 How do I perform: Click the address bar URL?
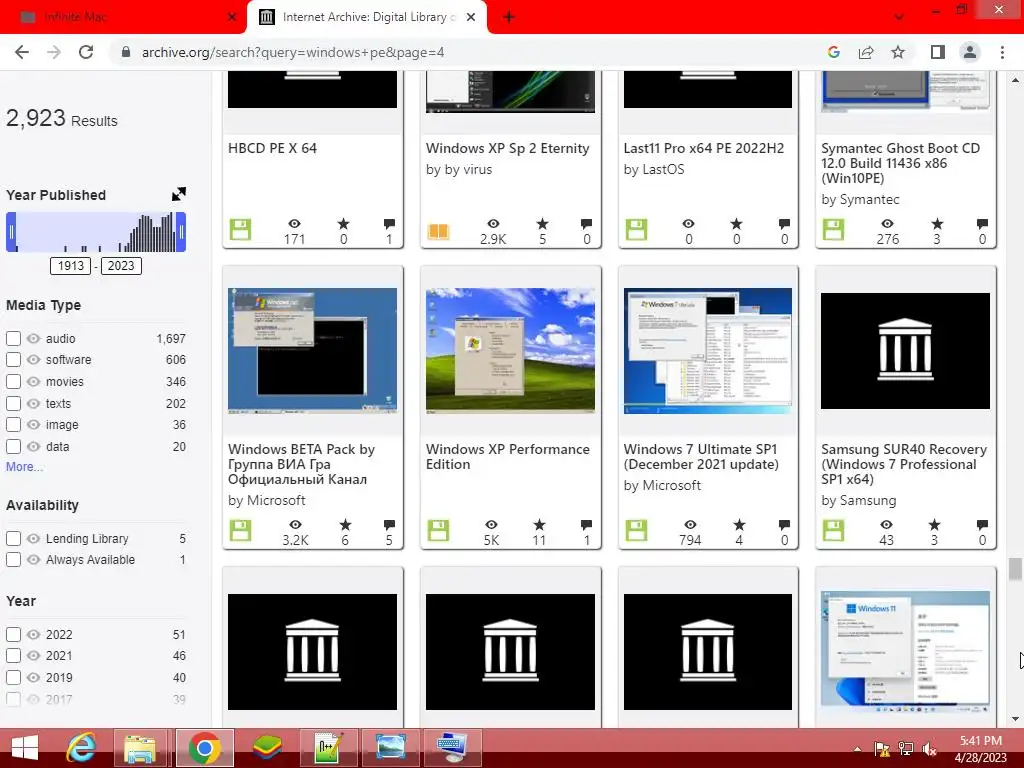point(293,52)
